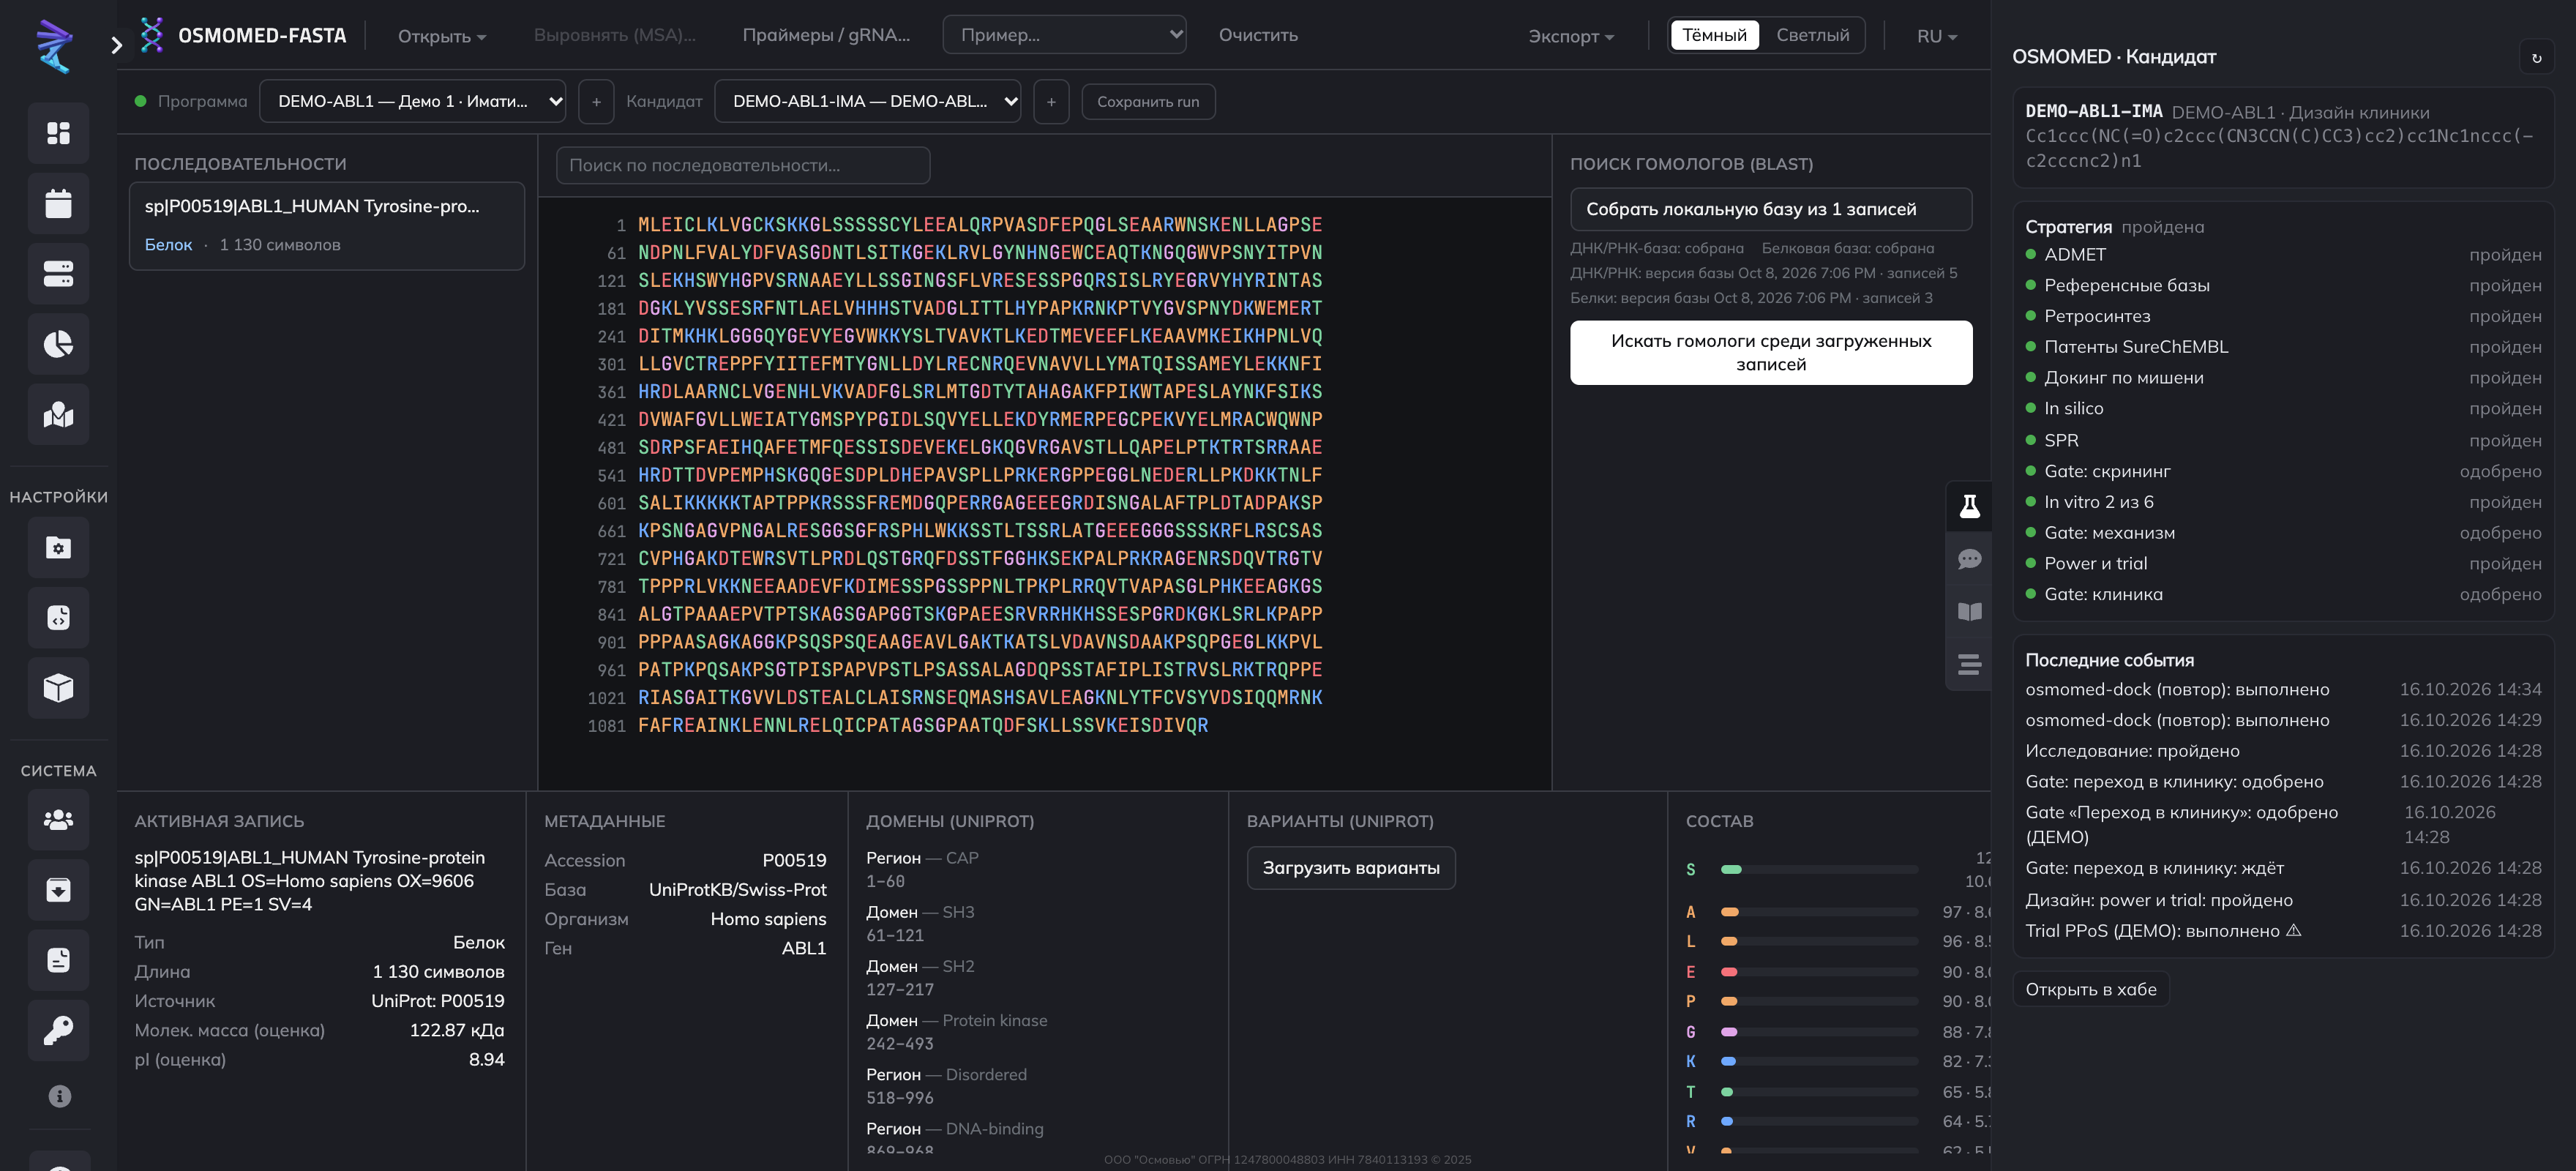Open the calendar icon in left sidebar
Viewport: 2576px width, 1171px height.
[58, 204]
